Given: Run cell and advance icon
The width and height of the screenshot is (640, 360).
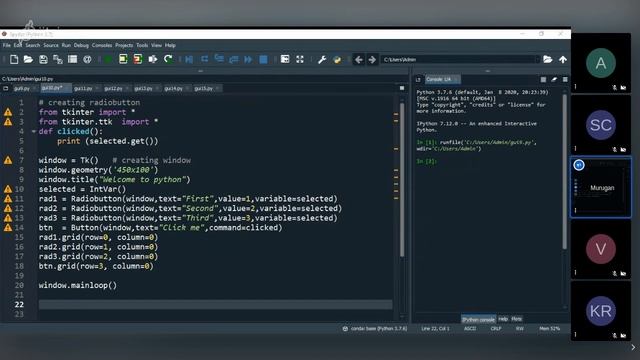Looking at the screenshot, I should [x=138, y=60].
